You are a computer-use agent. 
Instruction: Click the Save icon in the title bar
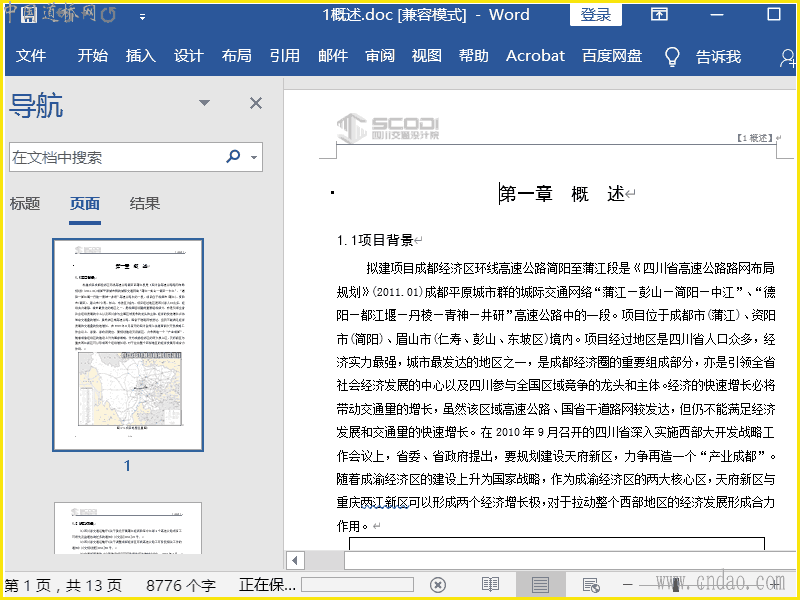tap(29, 14)
